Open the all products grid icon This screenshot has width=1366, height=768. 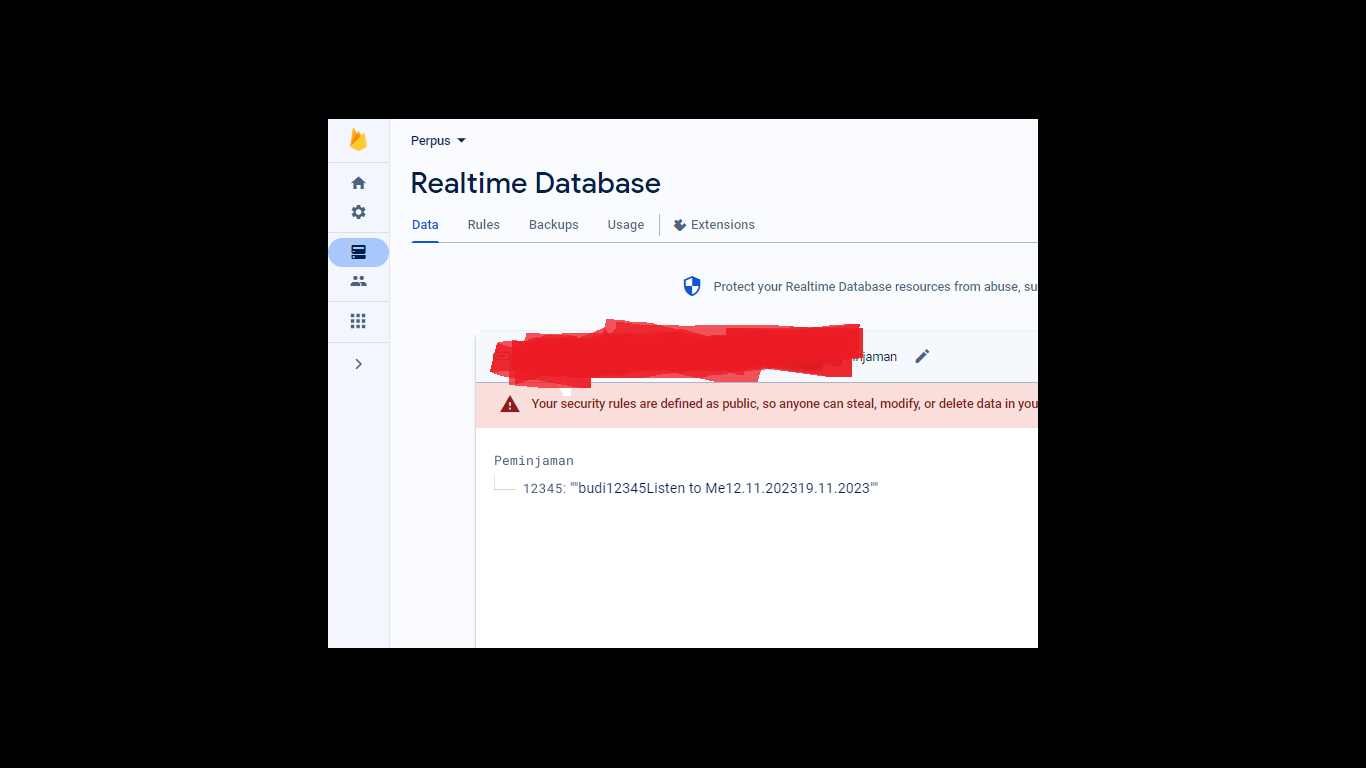point(358,320)
